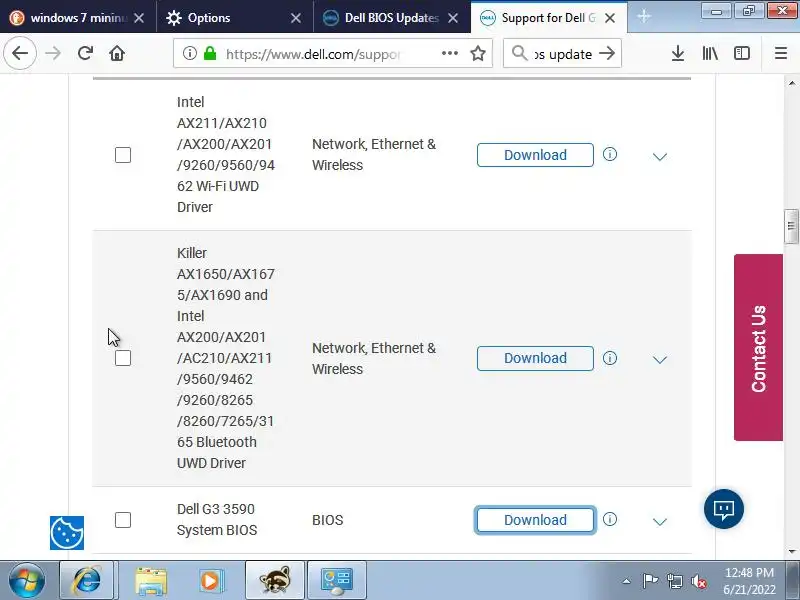Reload the current page
This screenshot has height=600, width=800.
(x=85, y=53)
